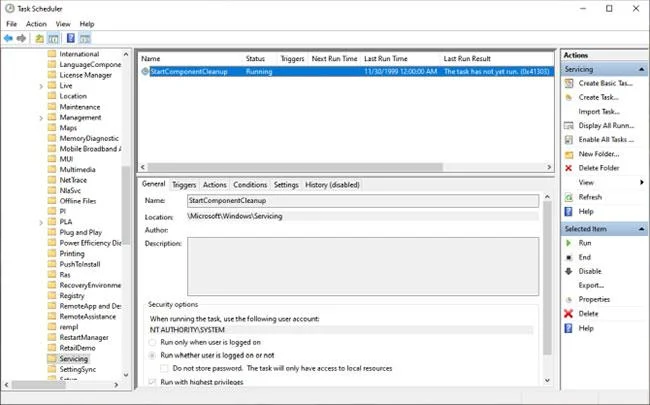Select the RestartManager folder in tree

click(84, 337)
